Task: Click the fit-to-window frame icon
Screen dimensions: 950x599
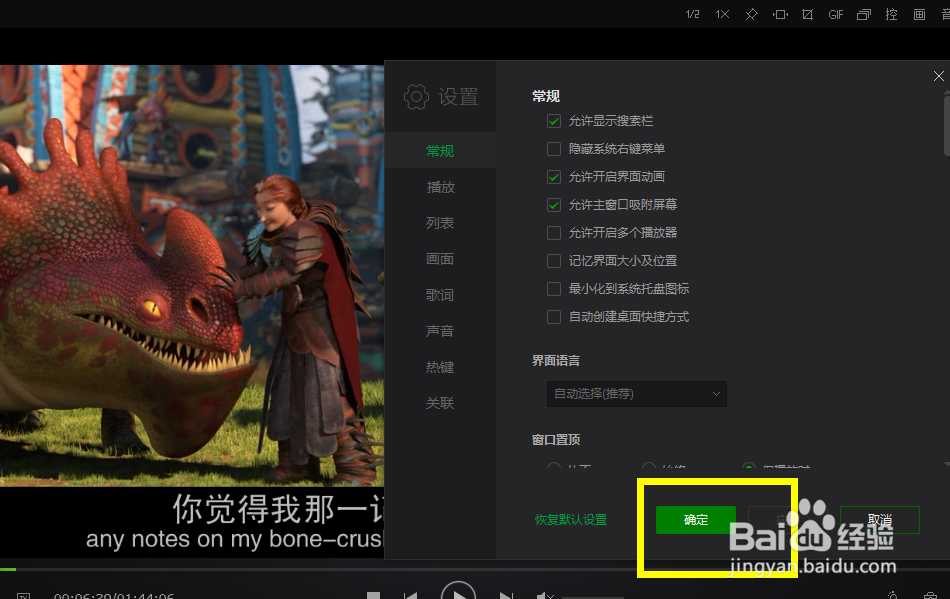Action: pyautogui.click(x=780, y=14)
